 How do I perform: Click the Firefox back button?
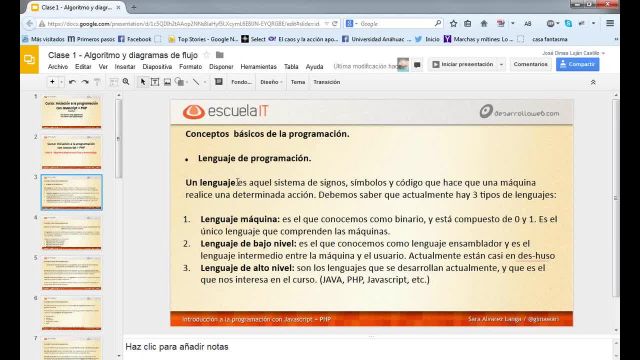tap(30, 24)
